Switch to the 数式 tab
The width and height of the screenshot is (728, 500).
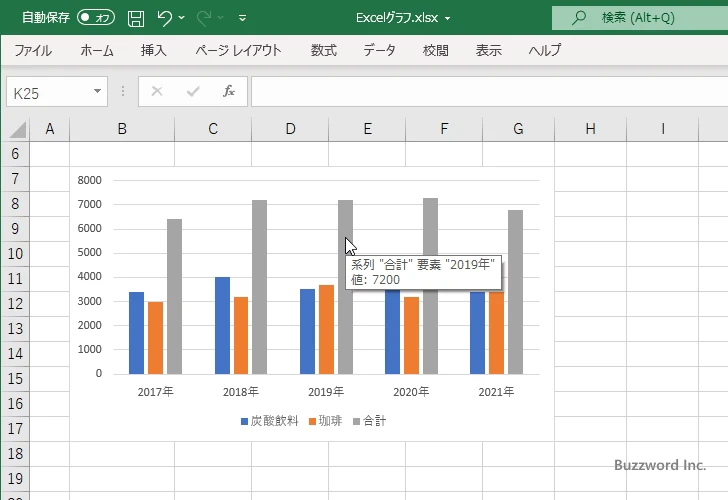324,50
